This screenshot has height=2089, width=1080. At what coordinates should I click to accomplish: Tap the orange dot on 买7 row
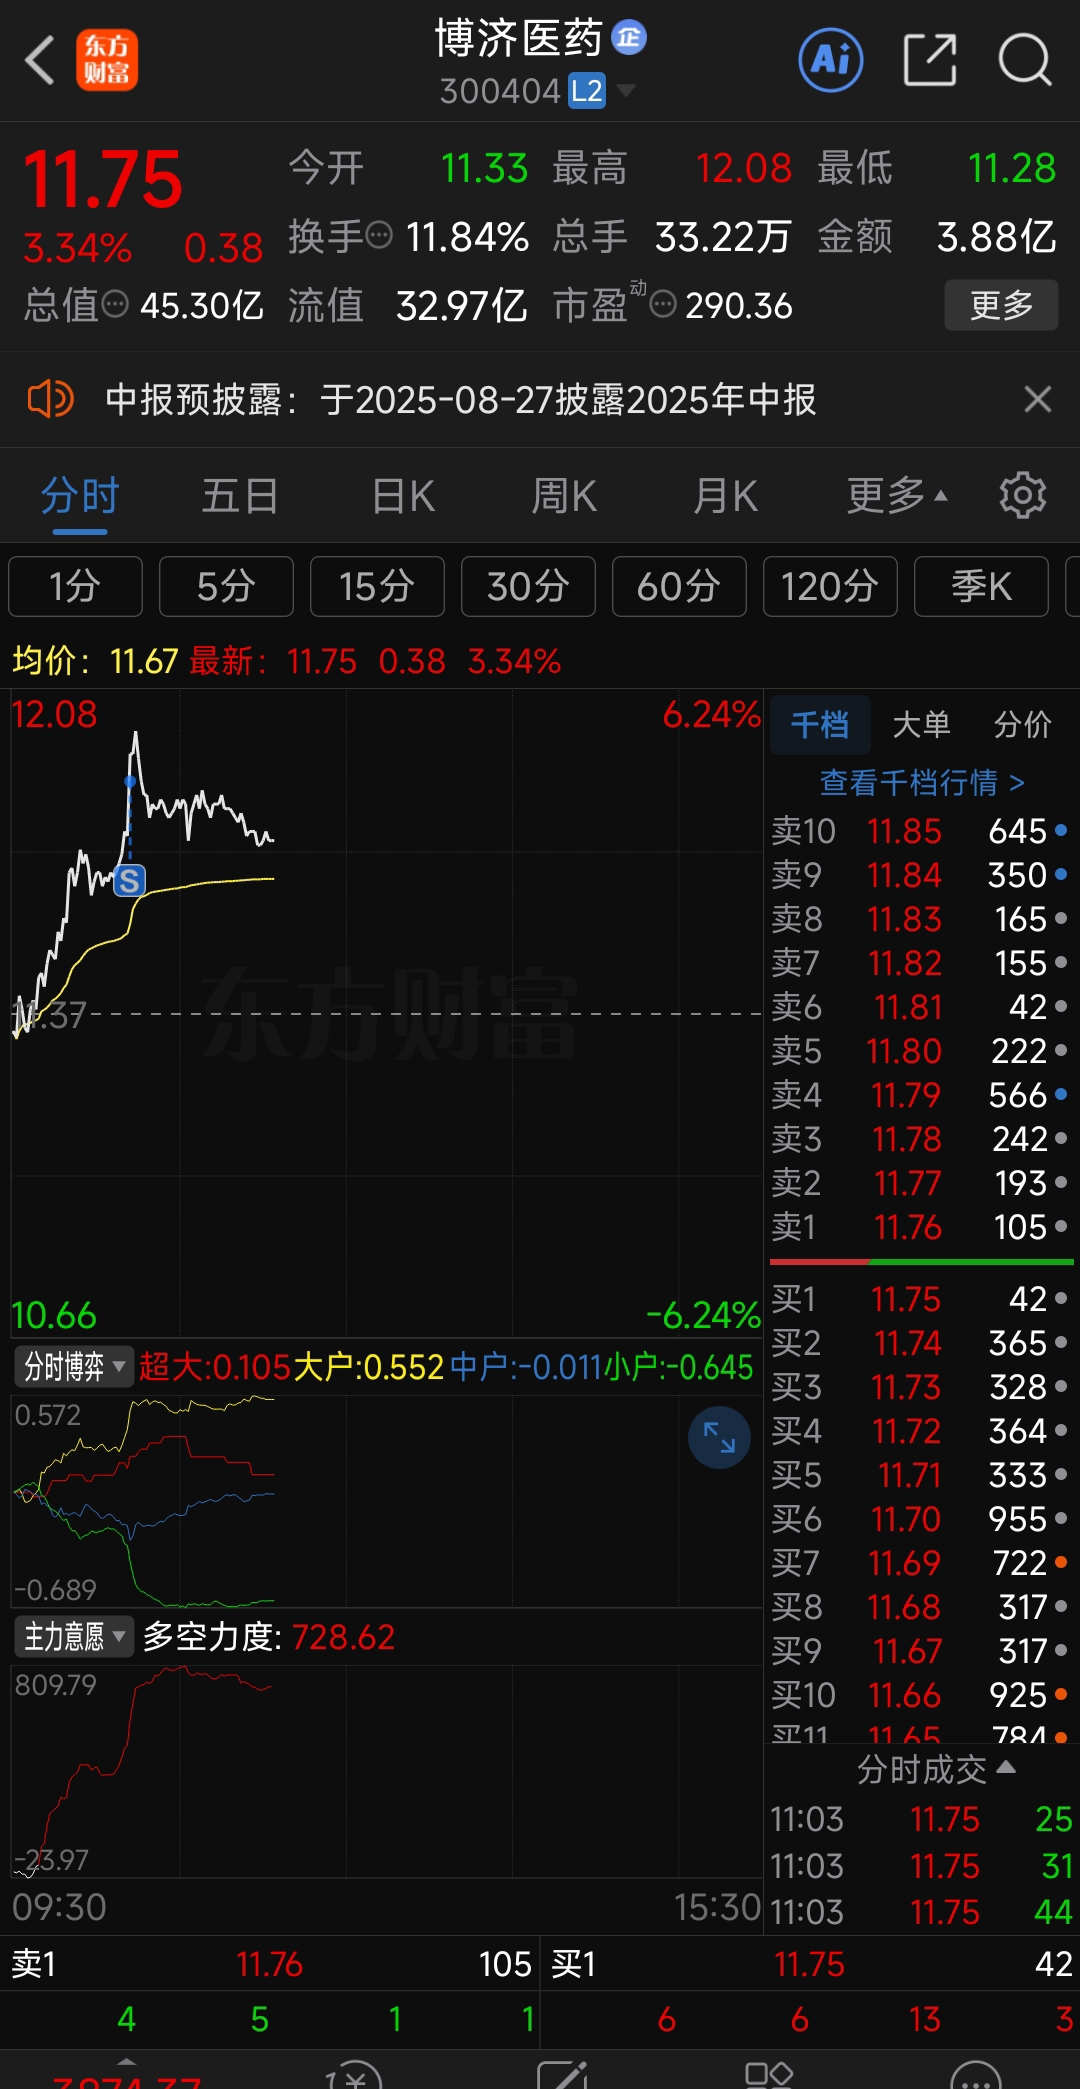point(1061,1562)
